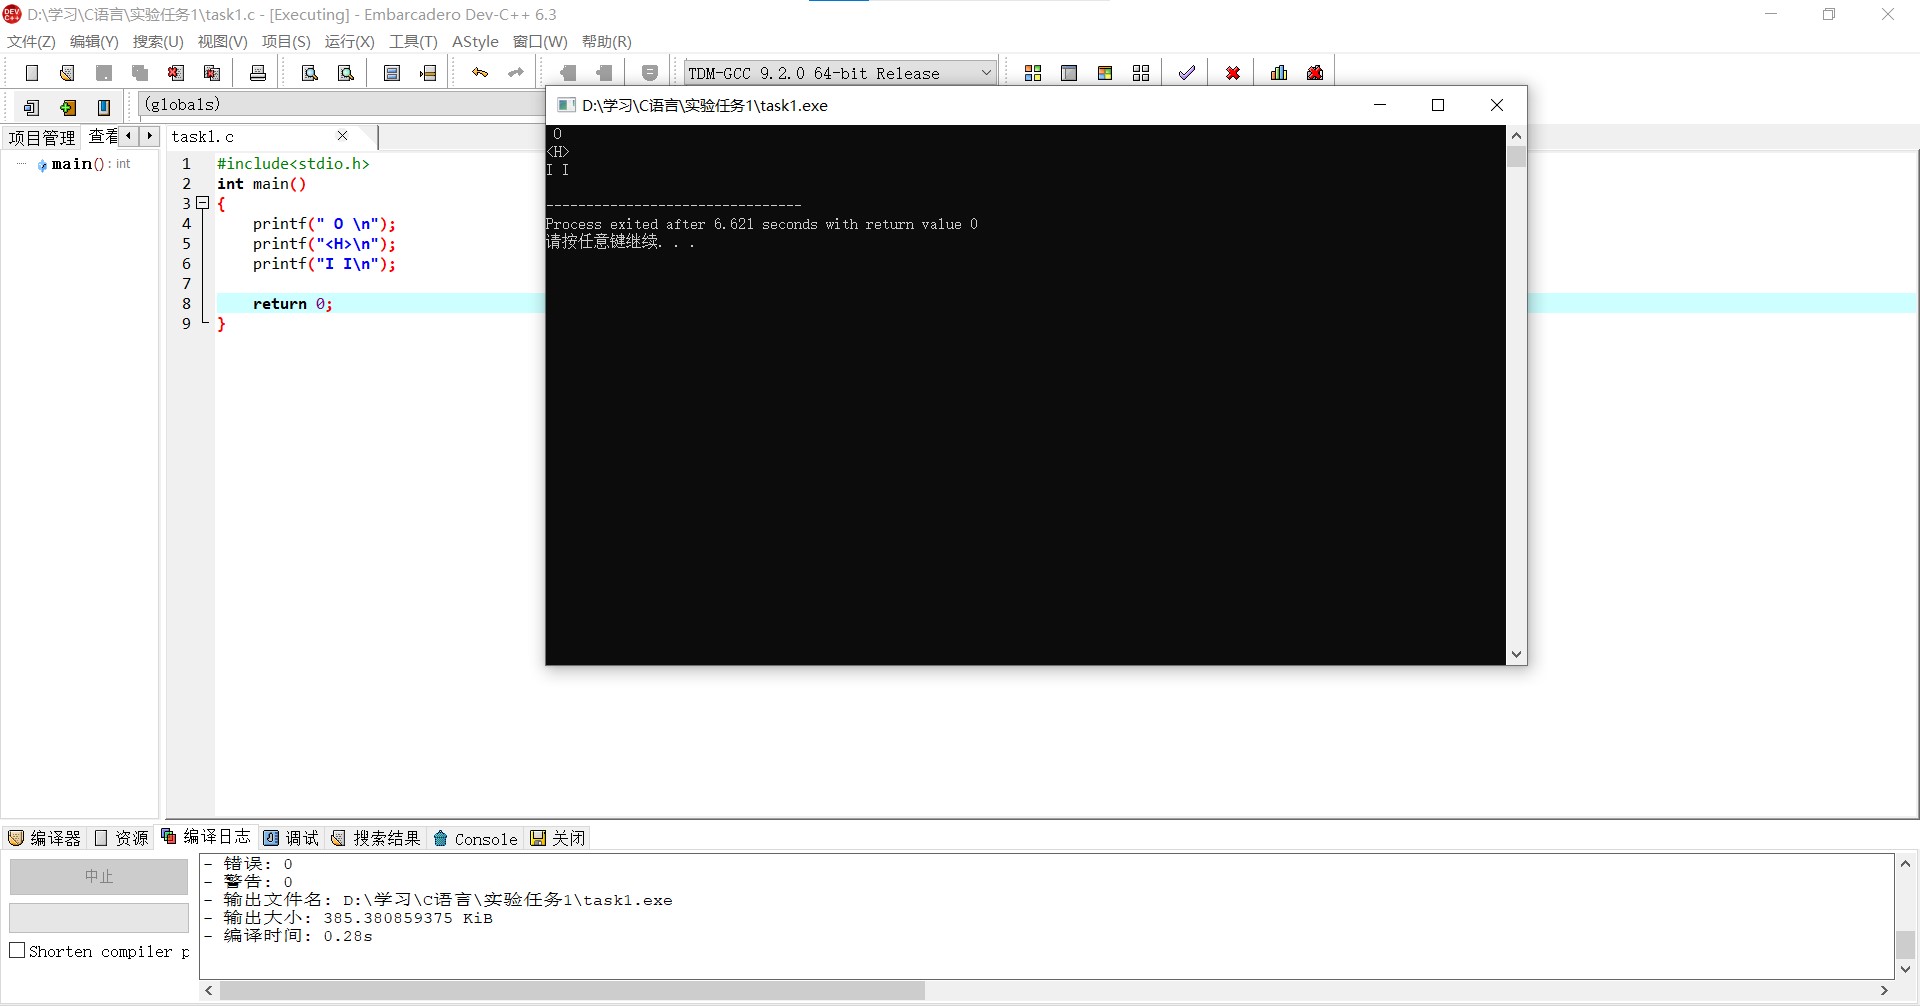
Task: Click the Save file toolbar icon
Action: click(x=104, y=73)
